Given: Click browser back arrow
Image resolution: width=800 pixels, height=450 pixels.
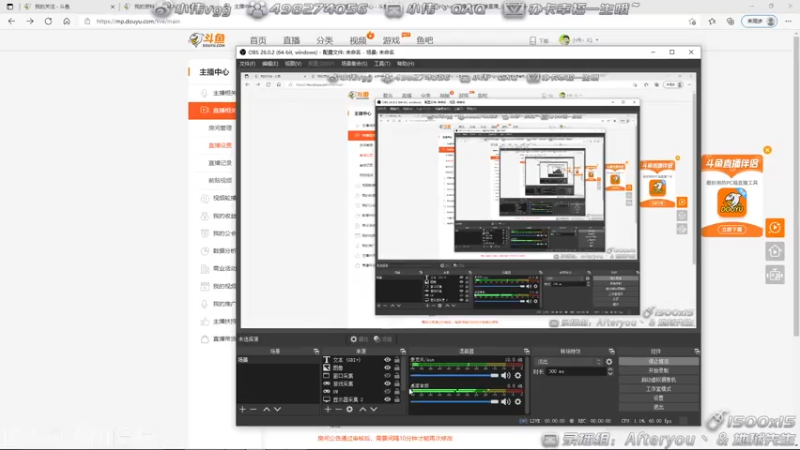Looking at the screenshot, I should point(12,21).
